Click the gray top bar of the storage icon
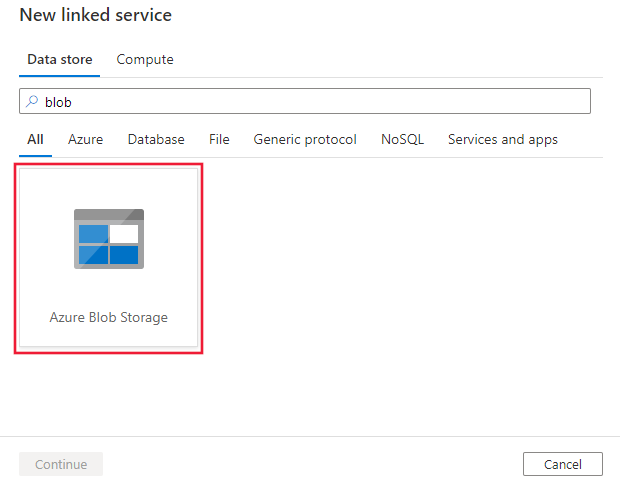The height and width of the screenshot is (485, 620). pos(109,215)
